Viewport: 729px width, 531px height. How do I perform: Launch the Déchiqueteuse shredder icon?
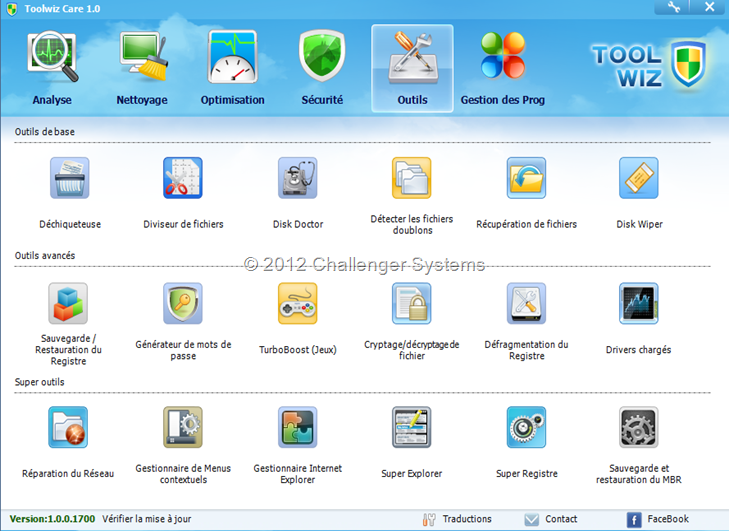coord(70,178)
